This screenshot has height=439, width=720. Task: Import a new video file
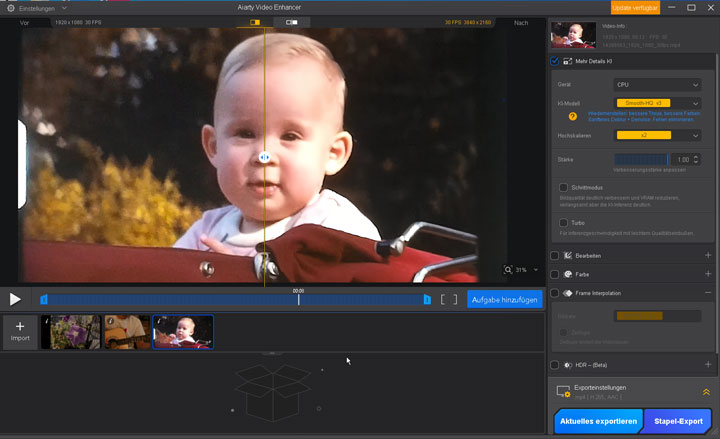point(20,332)
